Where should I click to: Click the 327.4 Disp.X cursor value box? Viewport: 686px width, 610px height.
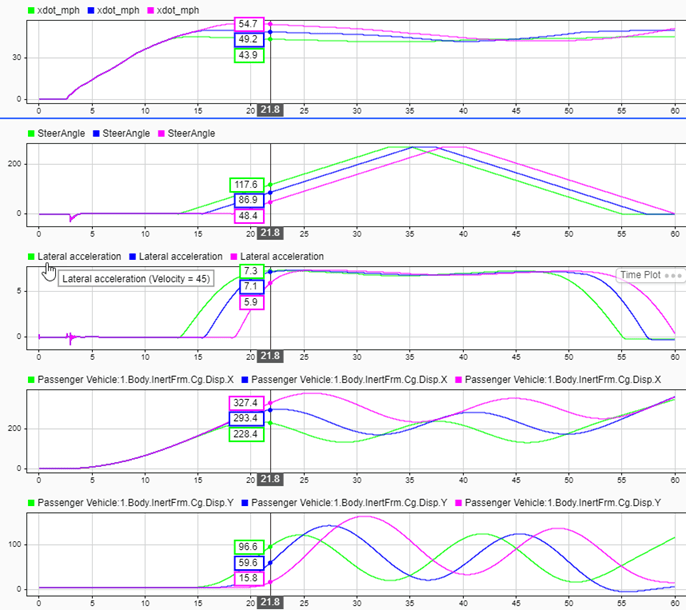pos(248,402)
